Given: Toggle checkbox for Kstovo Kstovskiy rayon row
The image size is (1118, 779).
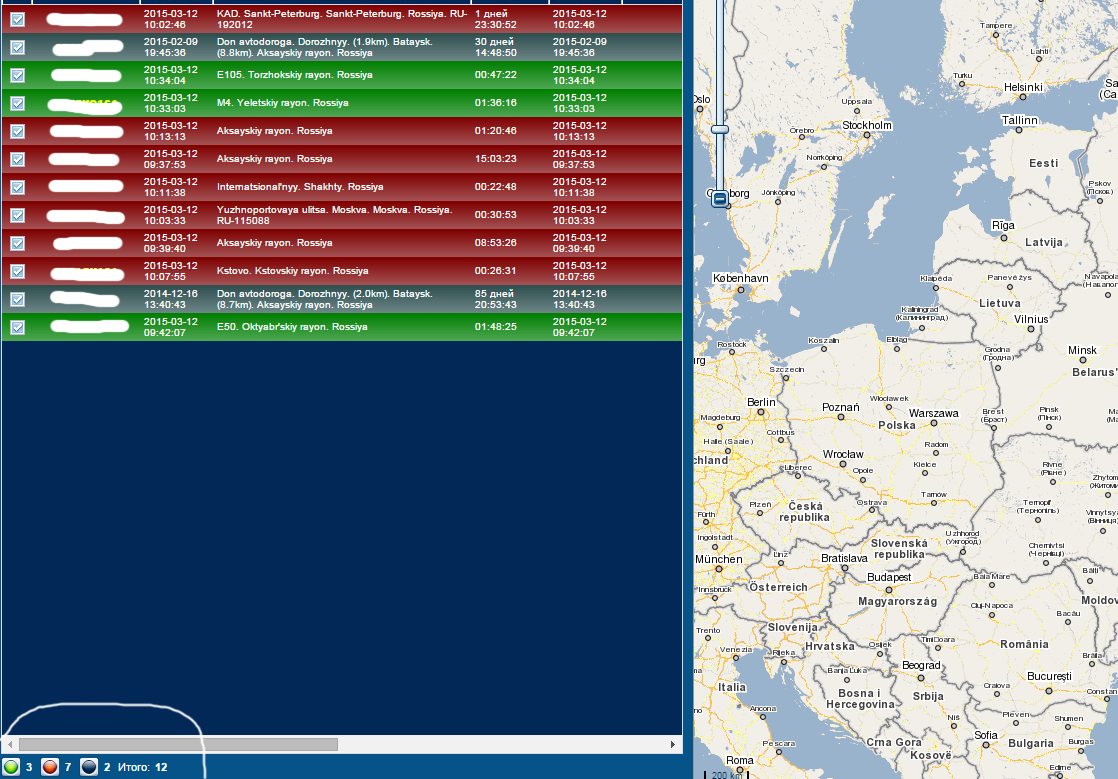Looking at the screenshot, I should pos(17,271).
